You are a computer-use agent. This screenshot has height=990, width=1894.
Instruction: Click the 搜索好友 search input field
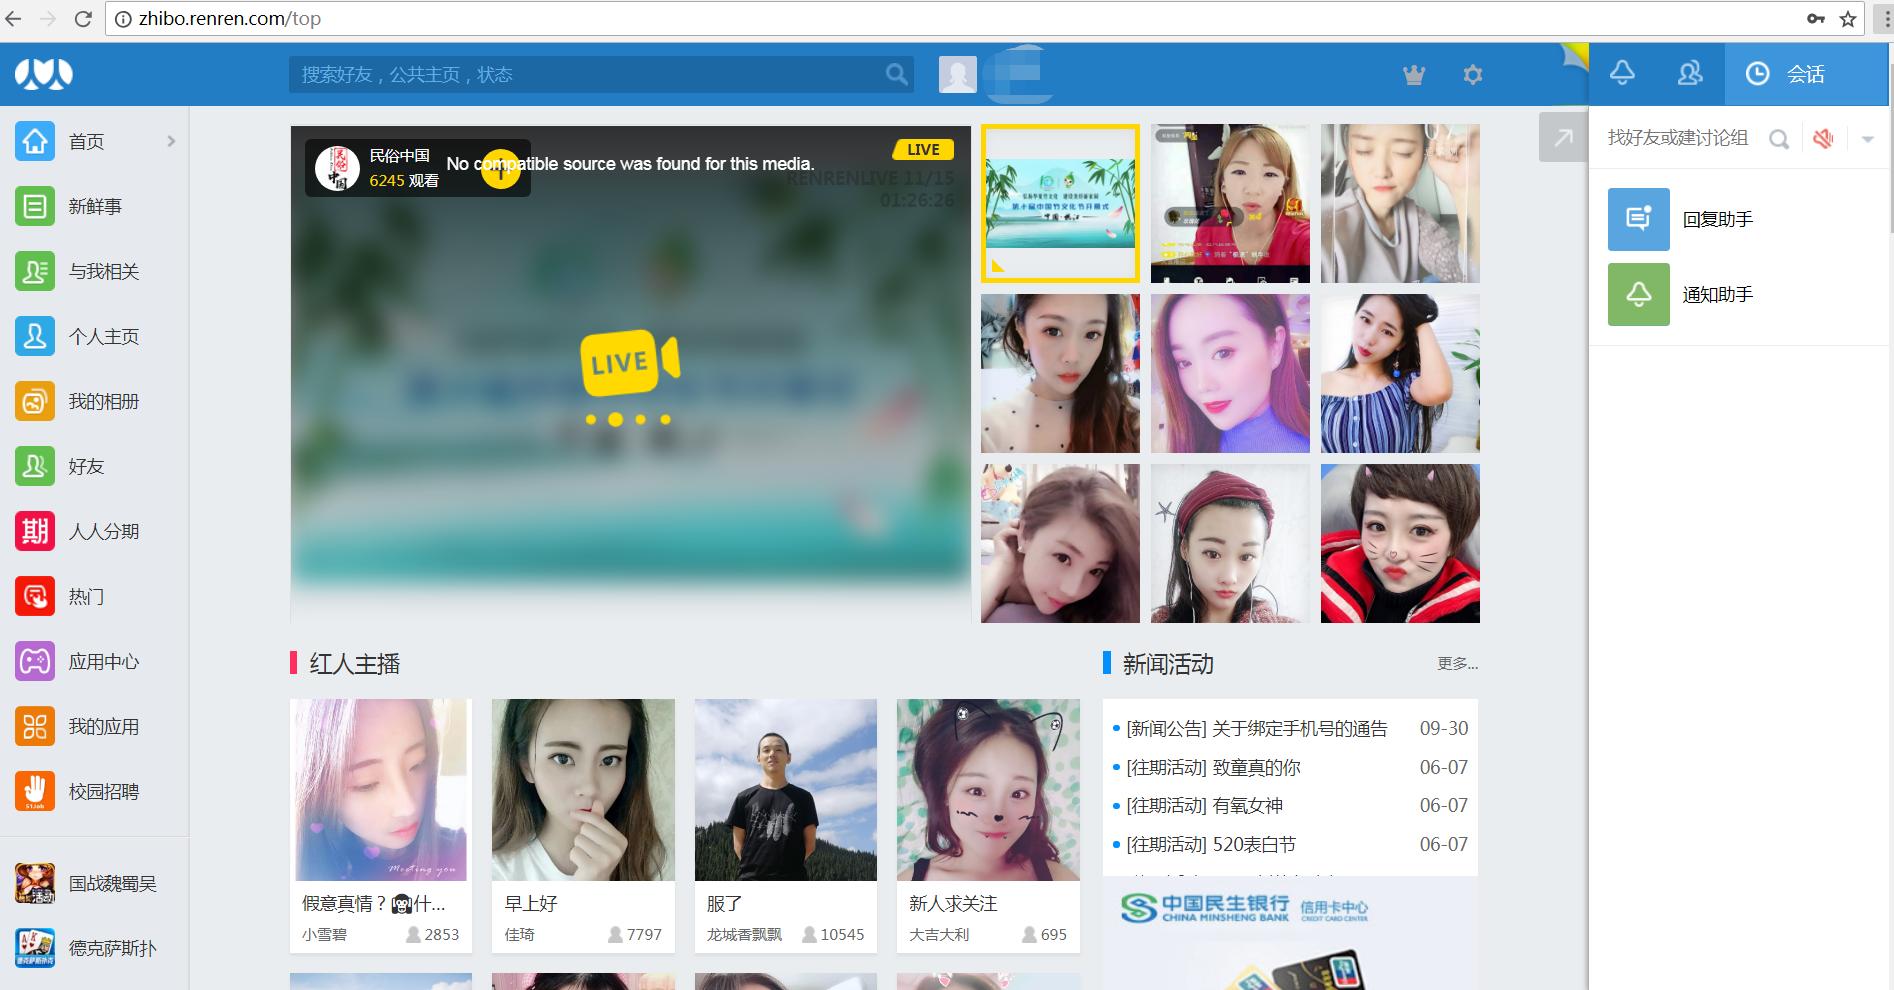coord(585,74)
